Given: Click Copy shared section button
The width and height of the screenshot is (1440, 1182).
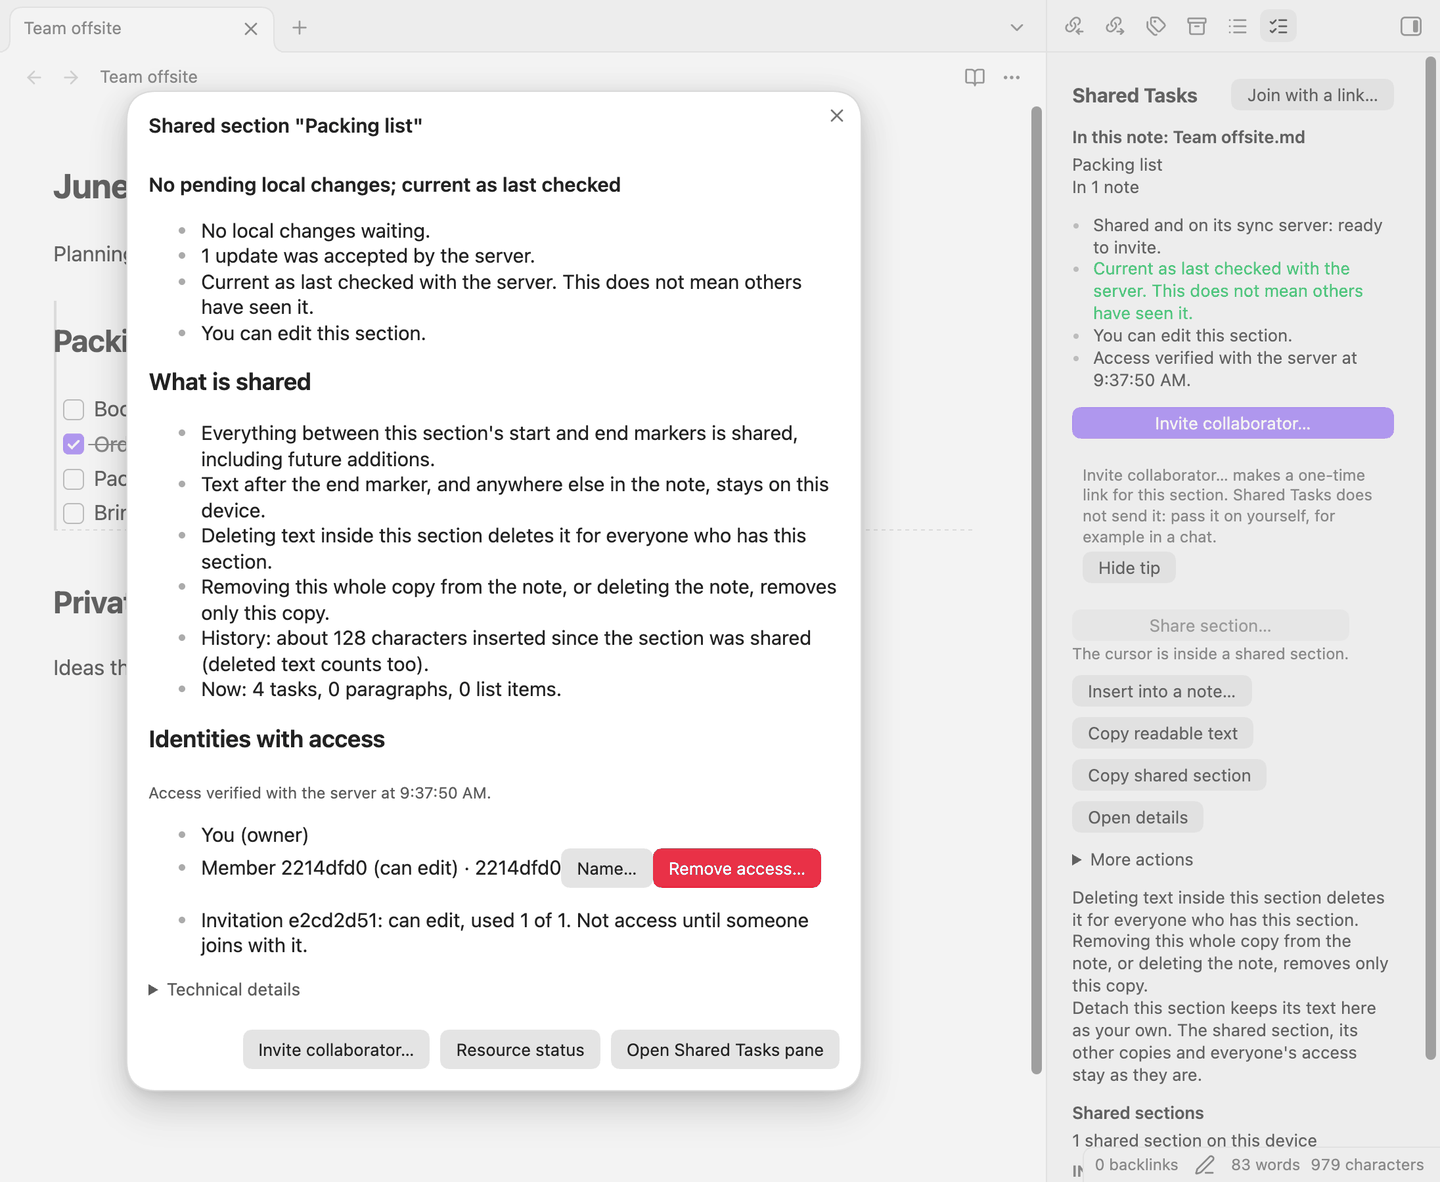Looking at the screenshot, I should [1169, 776].
